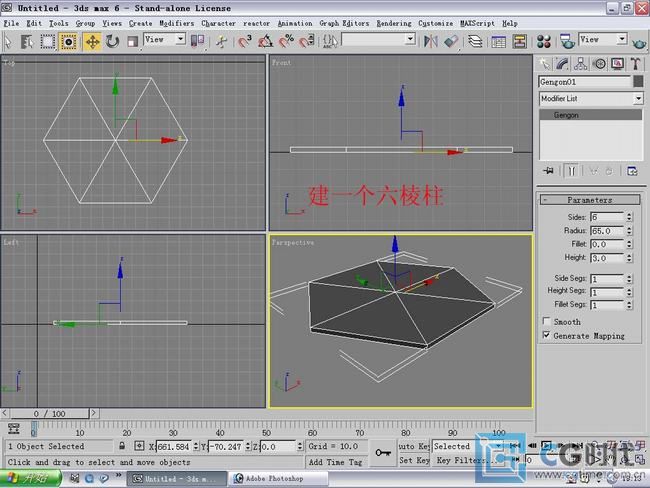This screenshot has width=650, height=488.
Task: Open Schematic View icon
Action: (x=519, y=41)
